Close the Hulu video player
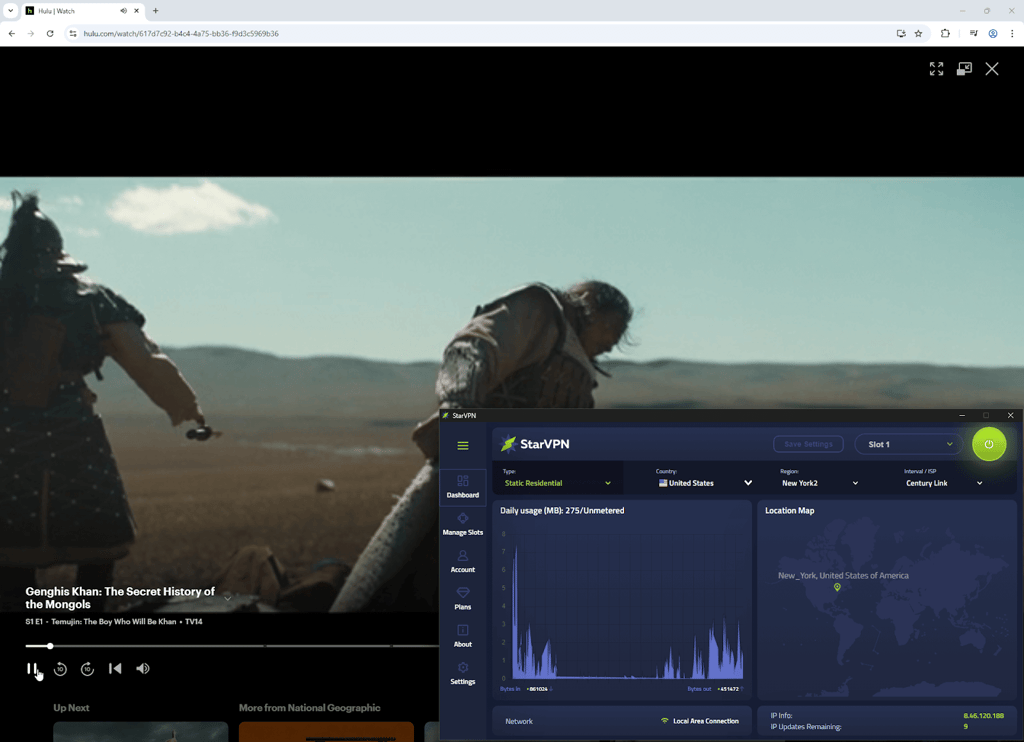This screenshot has height=742, width=1024. 992,69
